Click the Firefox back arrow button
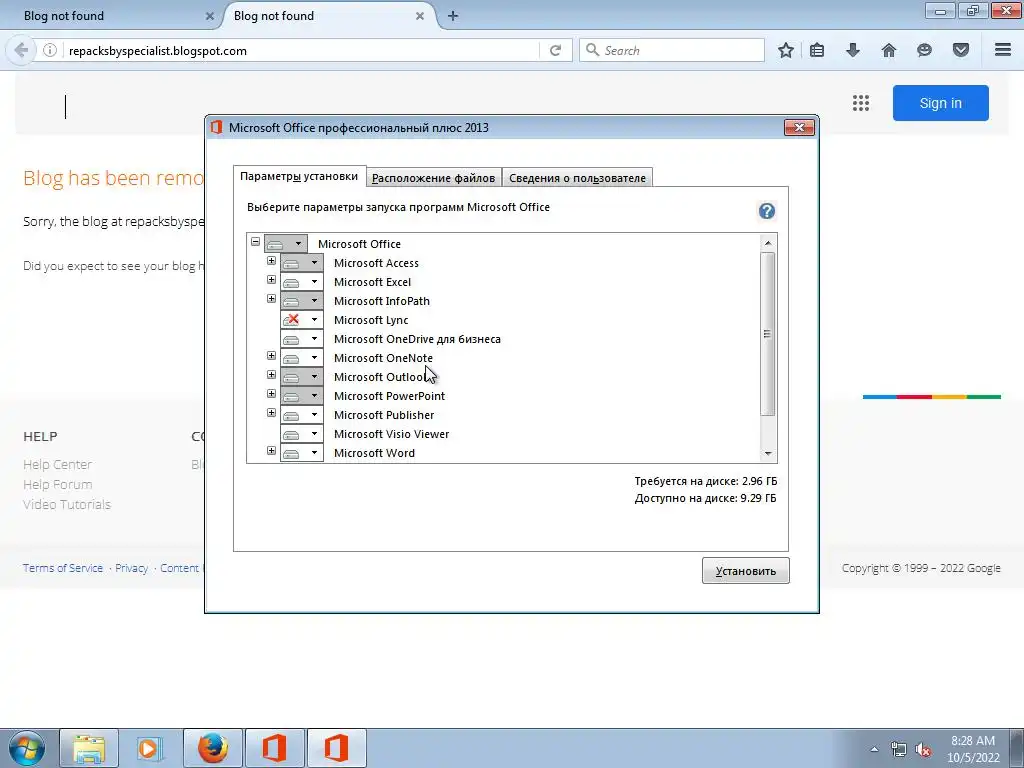Image resolution: width=1024 pixels, height=768 pixels. [x=21, y=50]
